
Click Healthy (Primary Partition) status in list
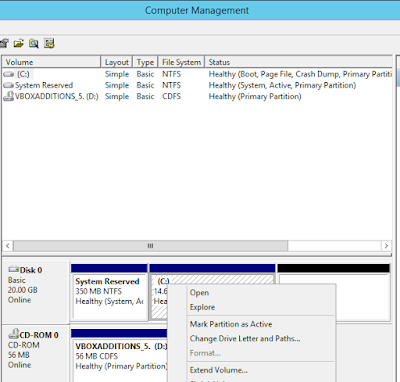[255, 96]
